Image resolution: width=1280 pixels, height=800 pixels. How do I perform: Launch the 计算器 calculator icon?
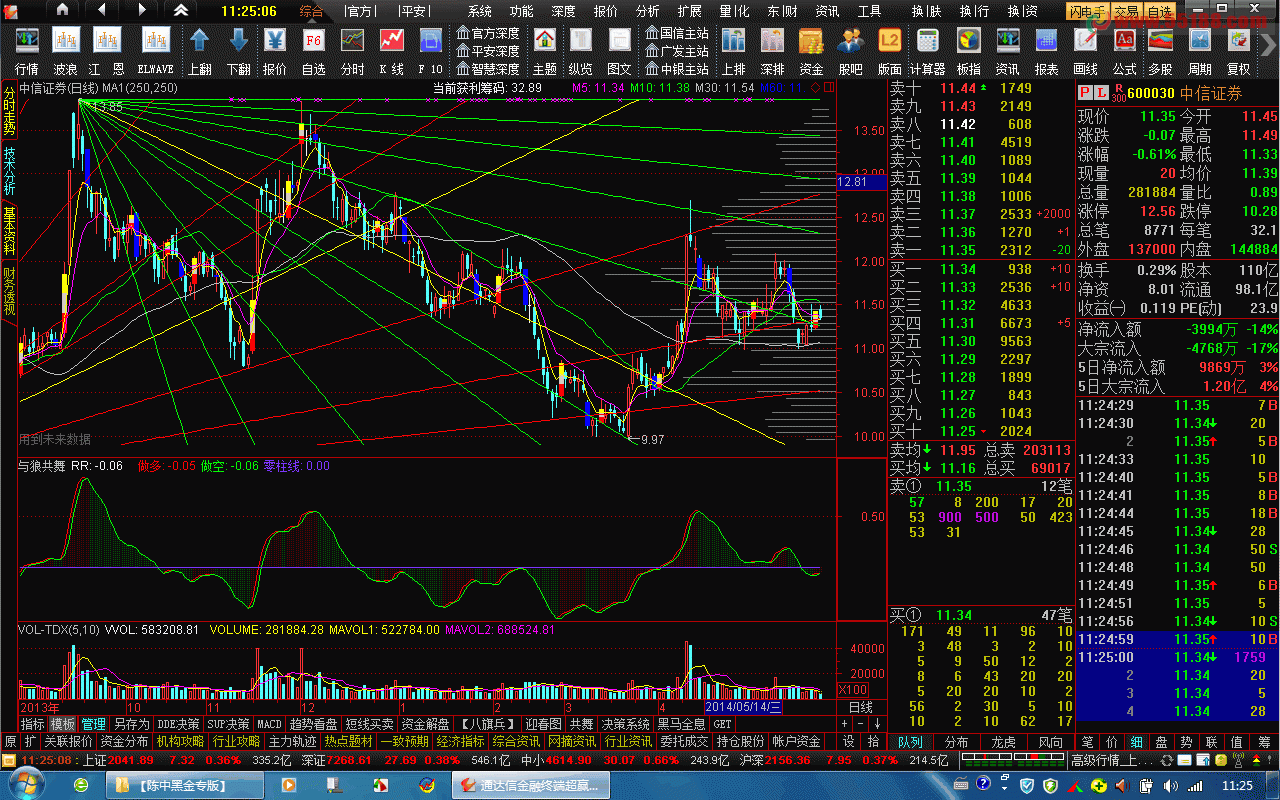click(928, 41)
